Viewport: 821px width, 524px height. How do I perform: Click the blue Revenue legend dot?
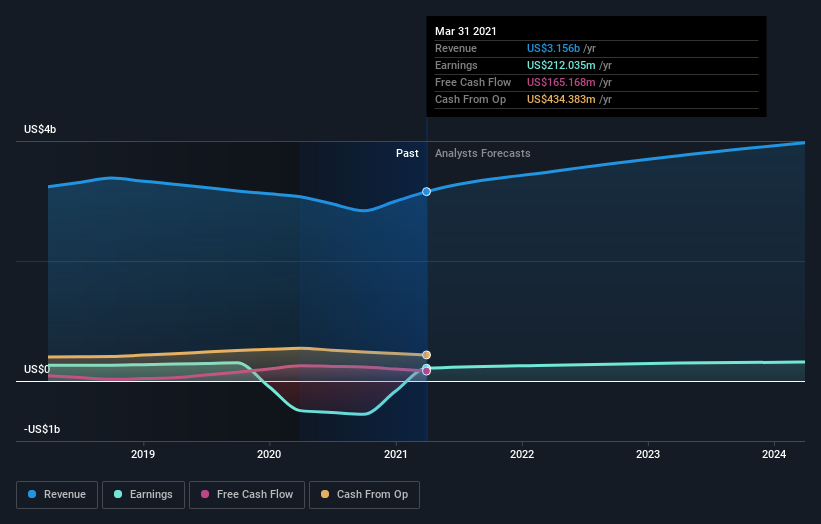tap(32, 494)
